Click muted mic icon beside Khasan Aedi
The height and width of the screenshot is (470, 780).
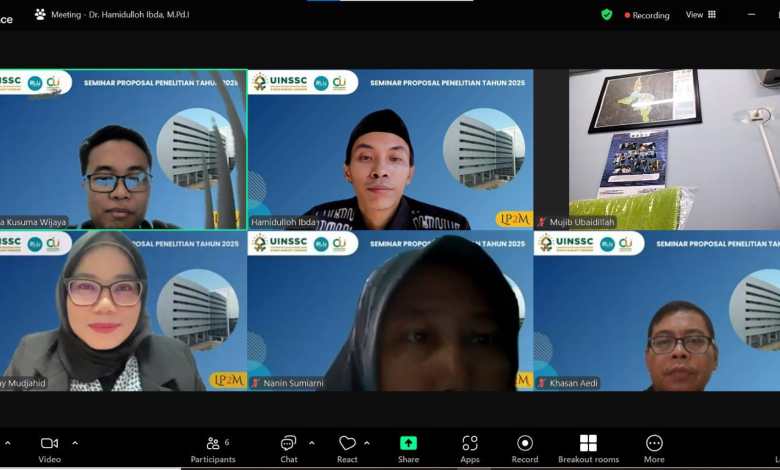click(542, 383)
